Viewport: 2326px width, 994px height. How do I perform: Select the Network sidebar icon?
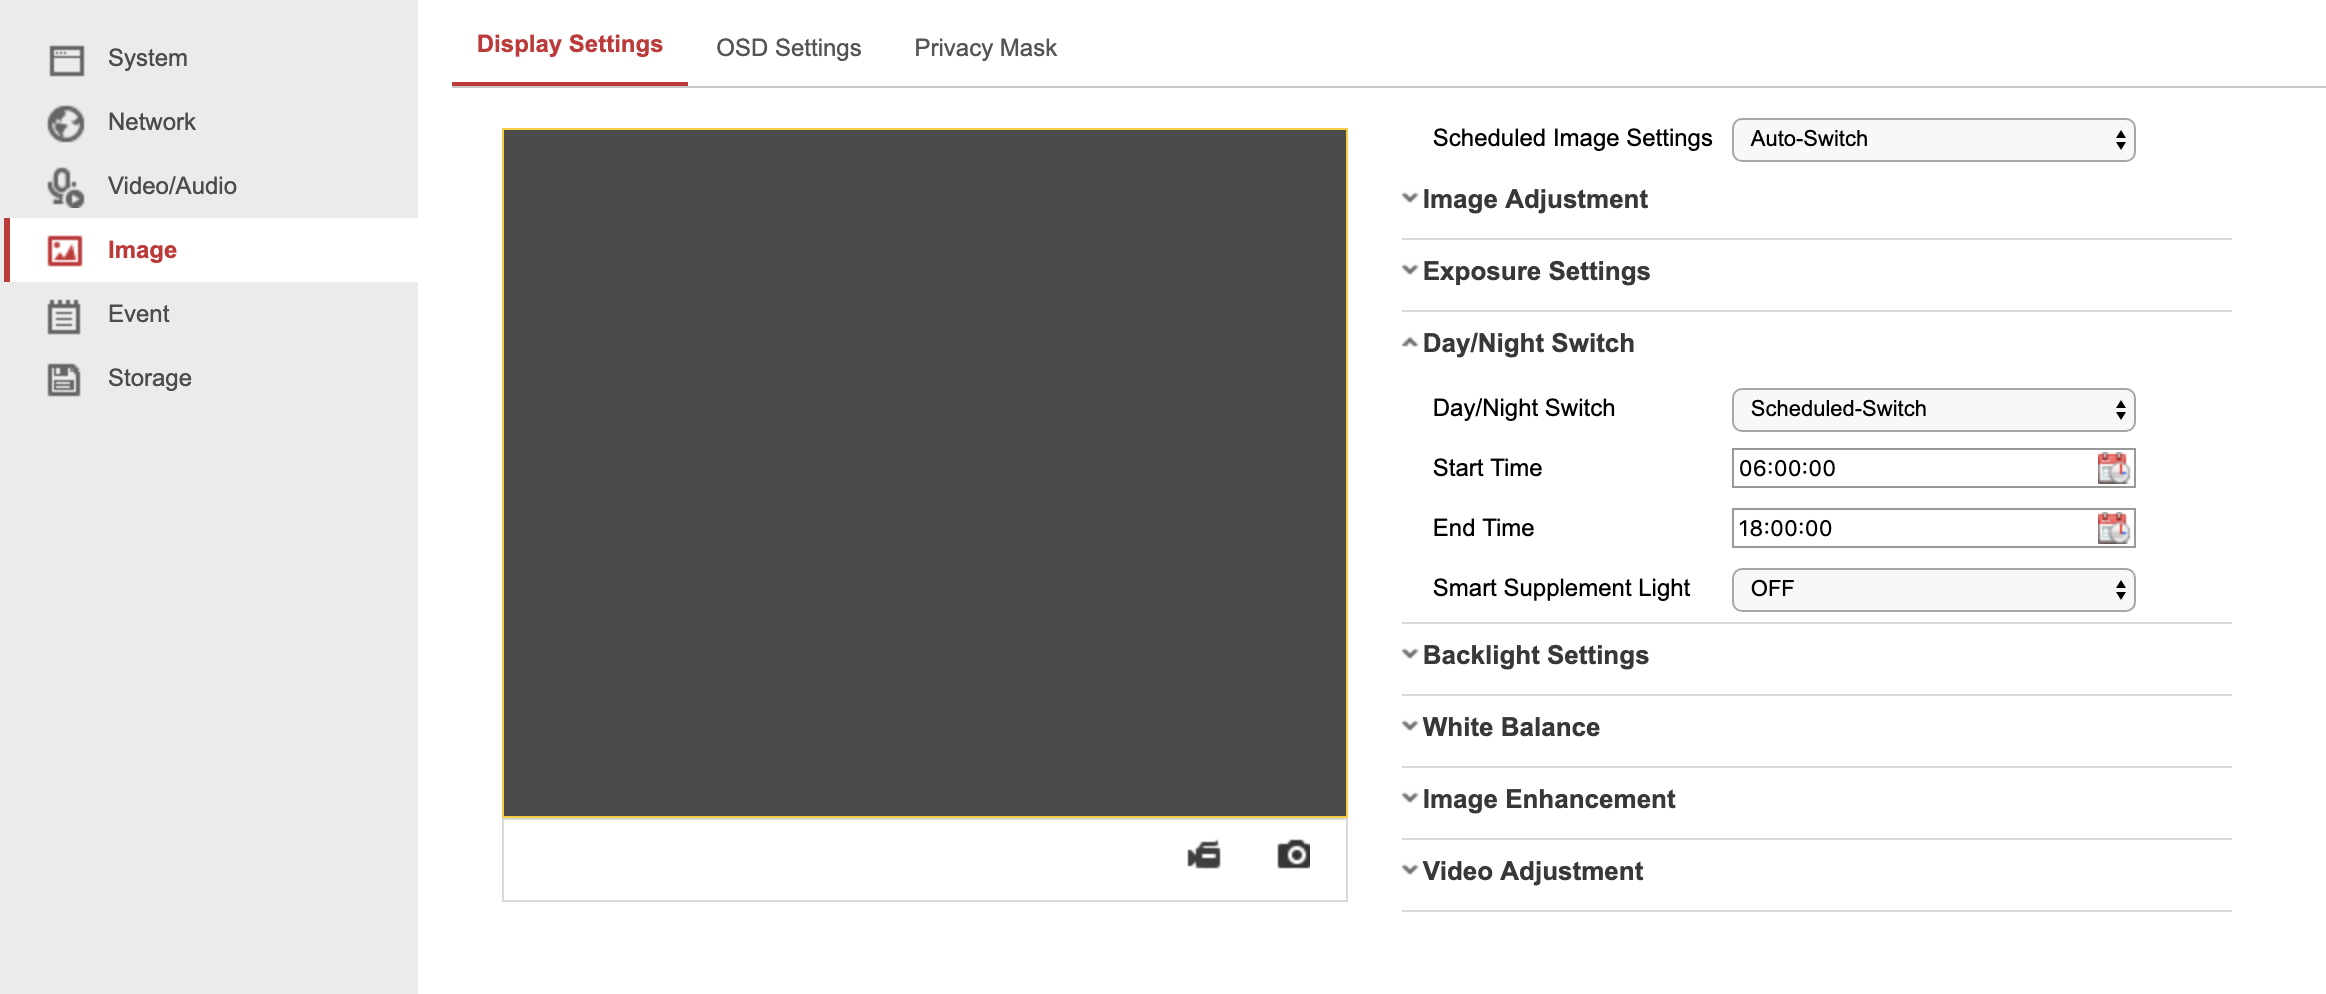pyautogui.click(x=66, y=122)
